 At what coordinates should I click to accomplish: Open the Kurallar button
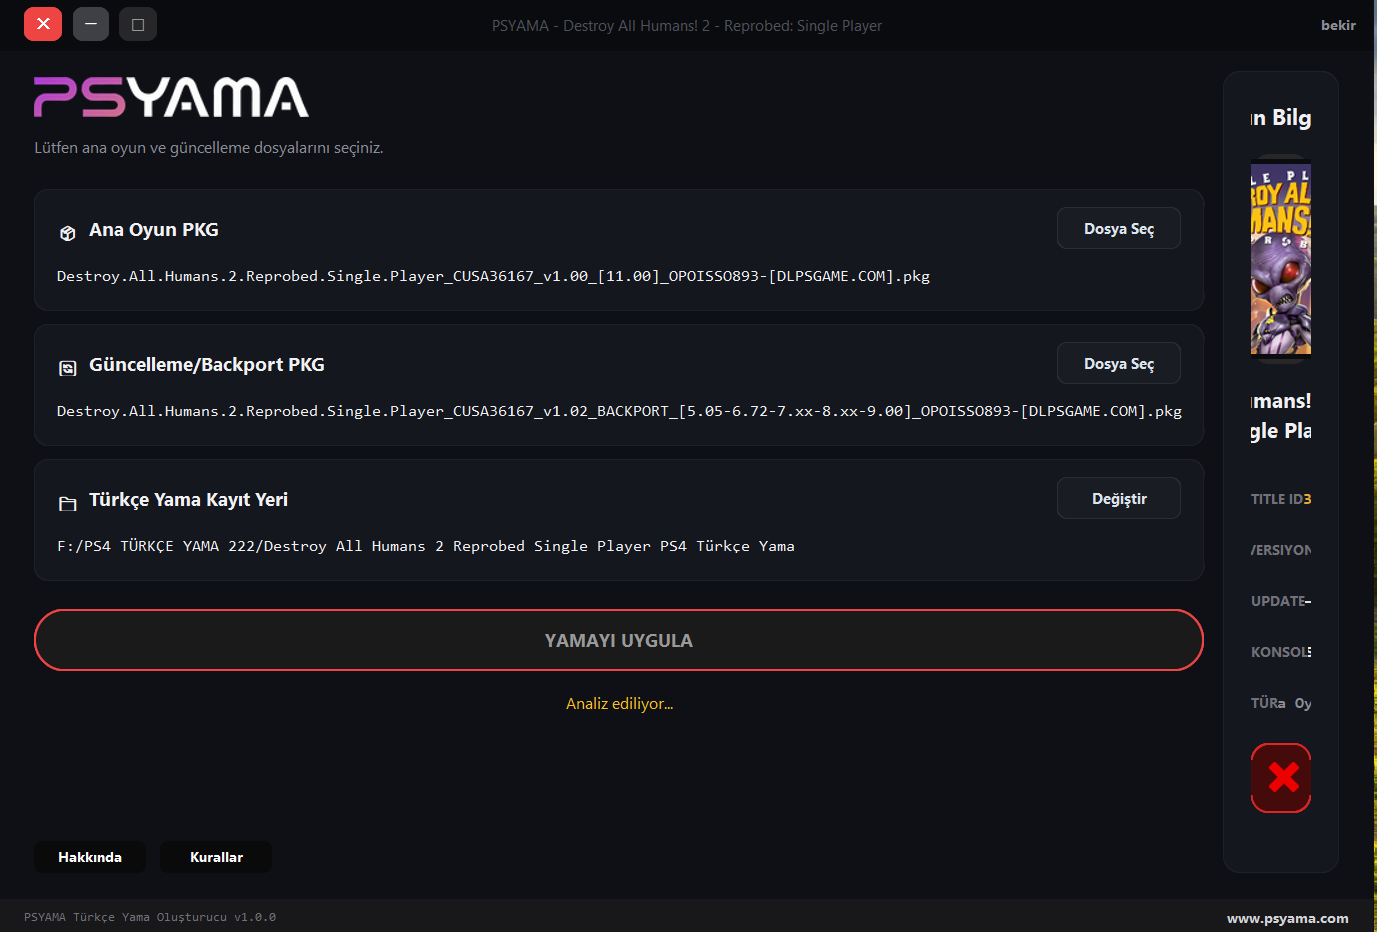pyautogui.click(x=216, y=857)
